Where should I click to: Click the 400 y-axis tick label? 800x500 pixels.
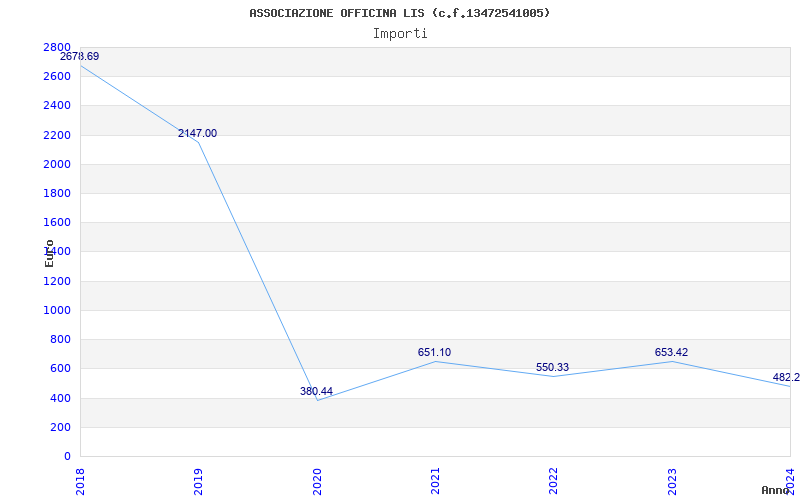click(x=60, y=398)
